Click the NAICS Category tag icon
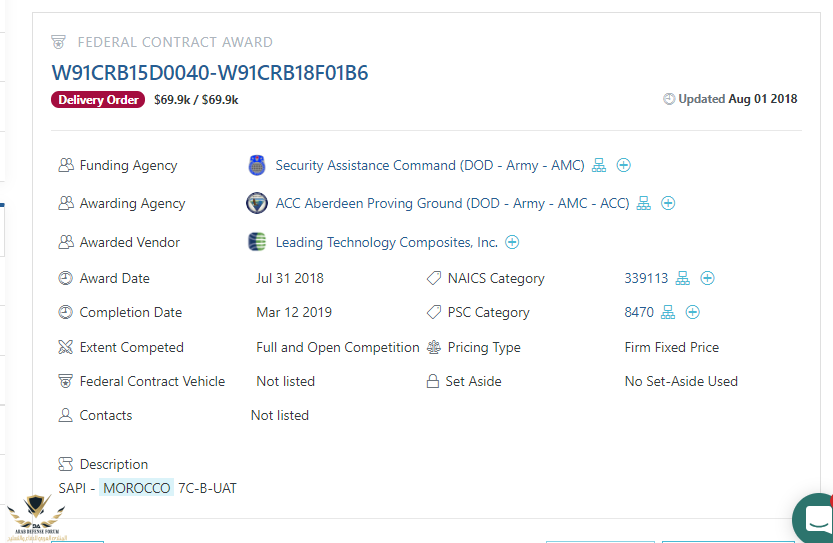 click(434, 278)
